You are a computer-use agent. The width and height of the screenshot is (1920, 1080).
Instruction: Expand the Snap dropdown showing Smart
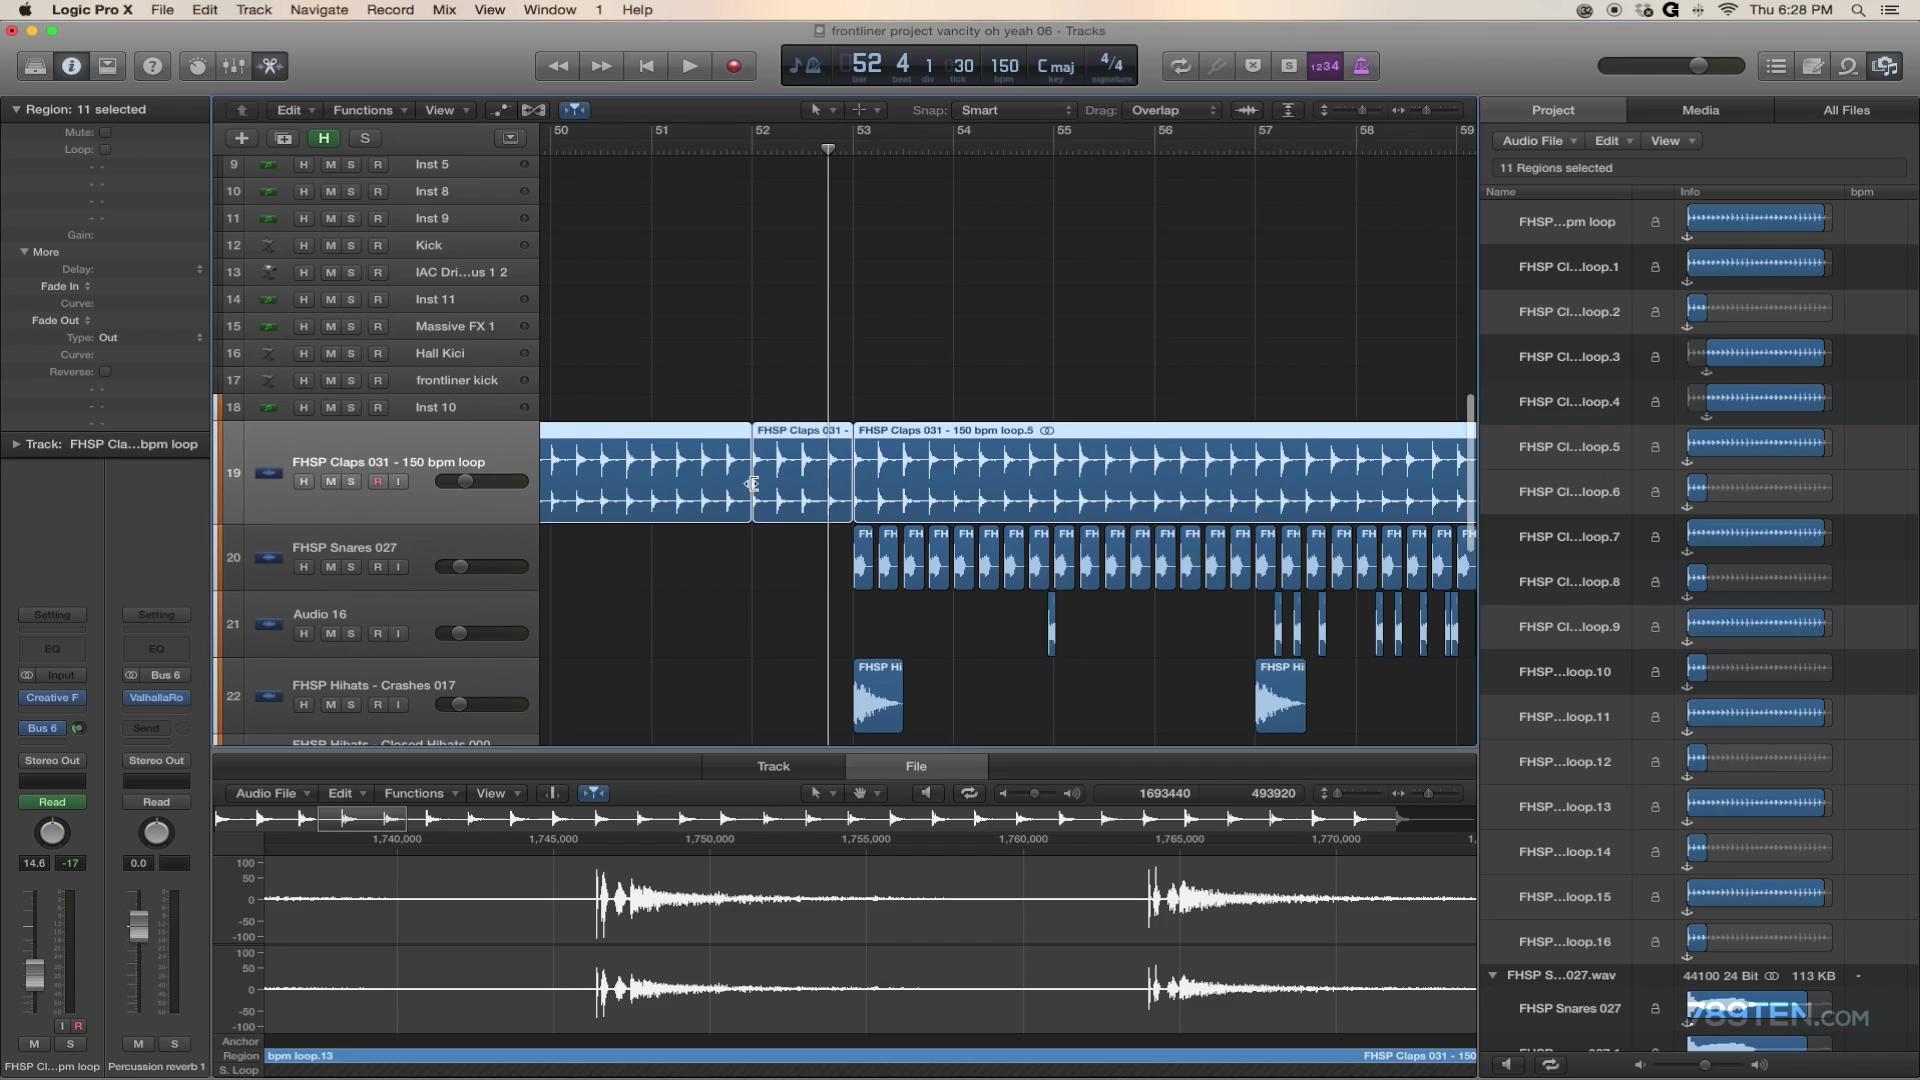(1015, 109)
